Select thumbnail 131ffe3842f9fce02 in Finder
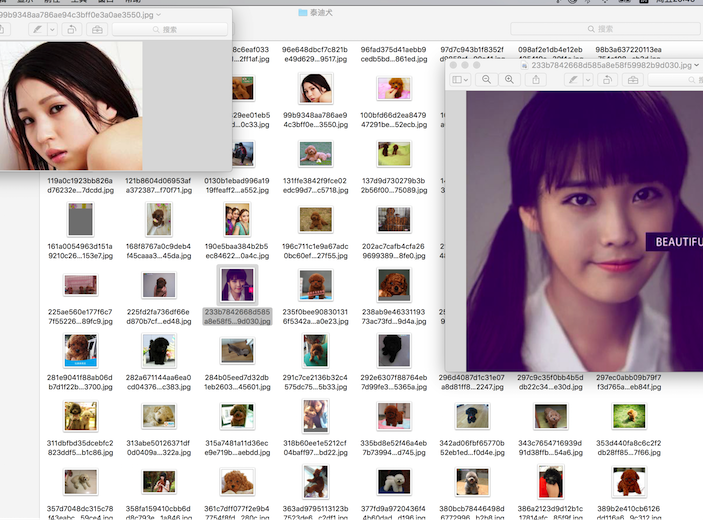Screen dimensions: 703x520 [x=316, y=154]
